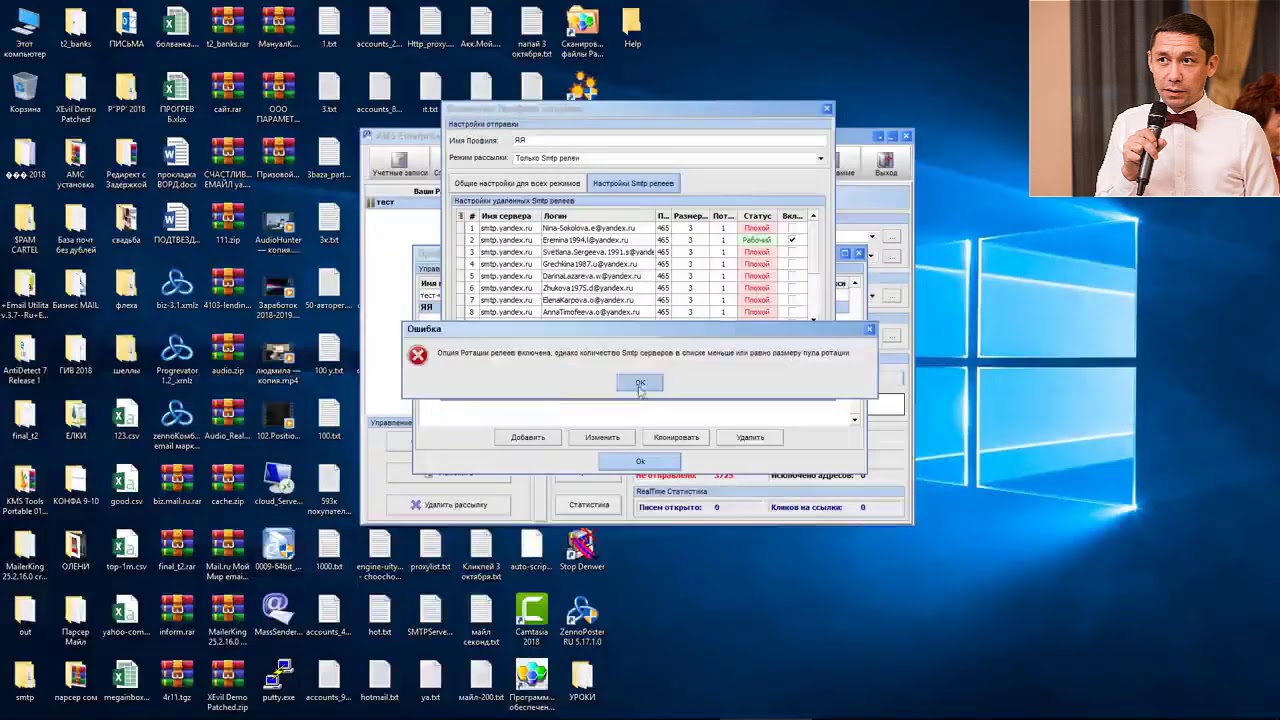Select the MassSender desktop shortcut
This screenshot has height=720, width=1280.
278,615
